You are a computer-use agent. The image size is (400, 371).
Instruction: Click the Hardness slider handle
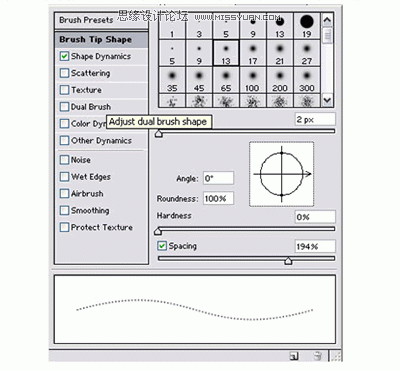158,231
